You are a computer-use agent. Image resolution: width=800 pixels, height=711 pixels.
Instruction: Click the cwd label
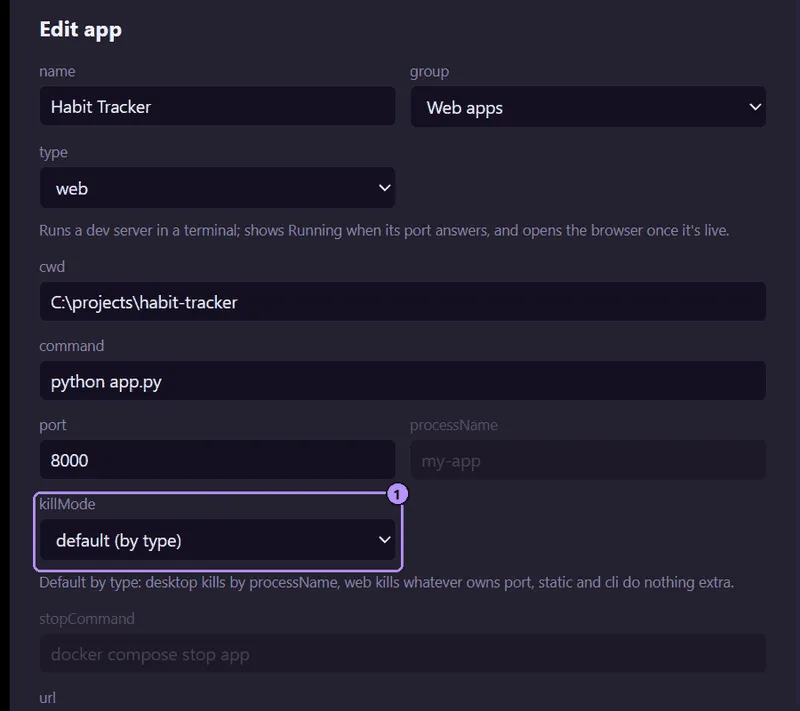pos(52,267)
